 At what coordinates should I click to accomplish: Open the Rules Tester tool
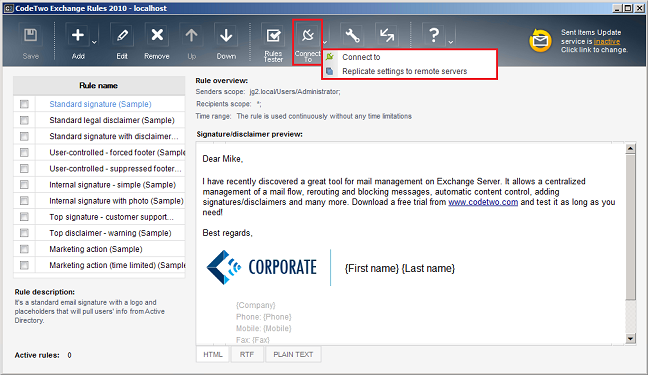[273, 36]
